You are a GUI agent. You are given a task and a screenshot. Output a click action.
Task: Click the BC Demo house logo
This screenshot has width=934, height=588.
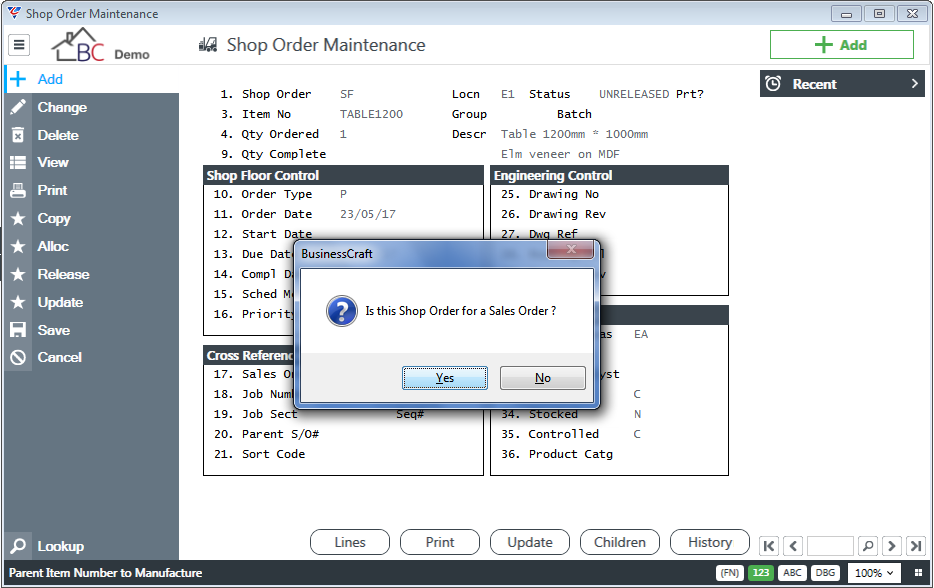(x=100, y=45)
